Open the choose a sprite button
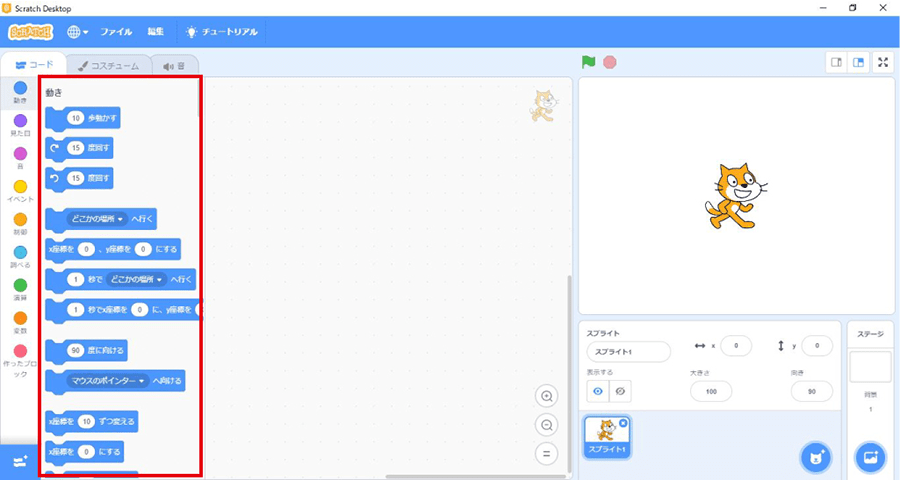 (816, 458)
